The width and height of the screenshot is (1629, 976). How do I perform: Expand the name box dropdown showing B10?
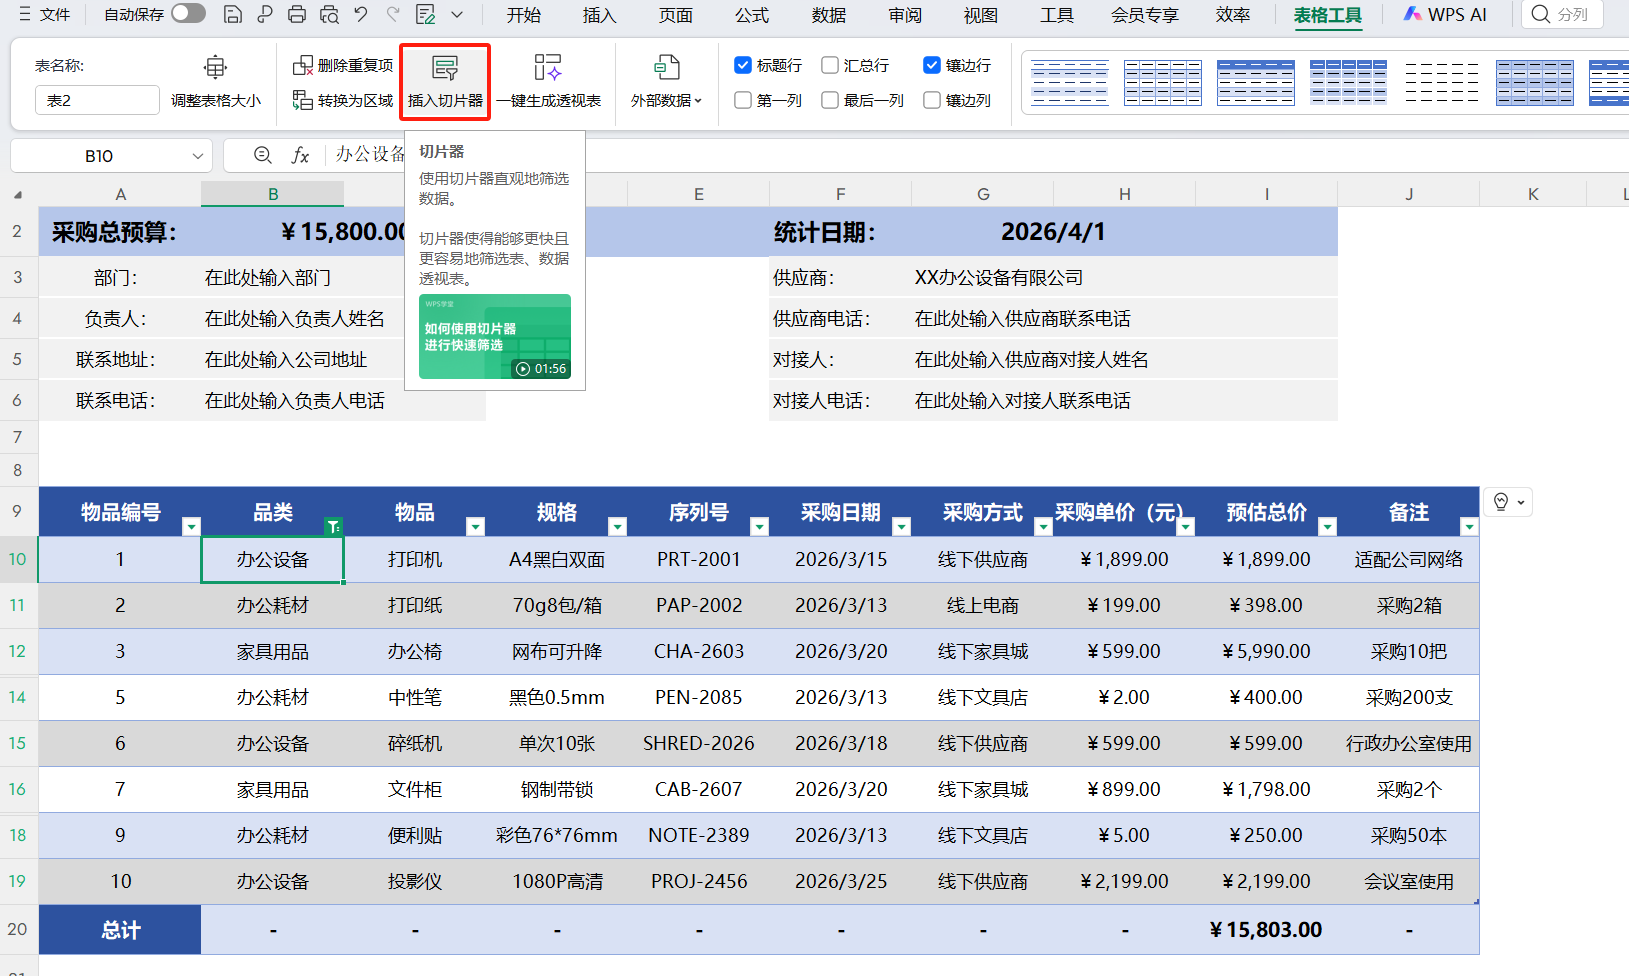coord(197,155)
